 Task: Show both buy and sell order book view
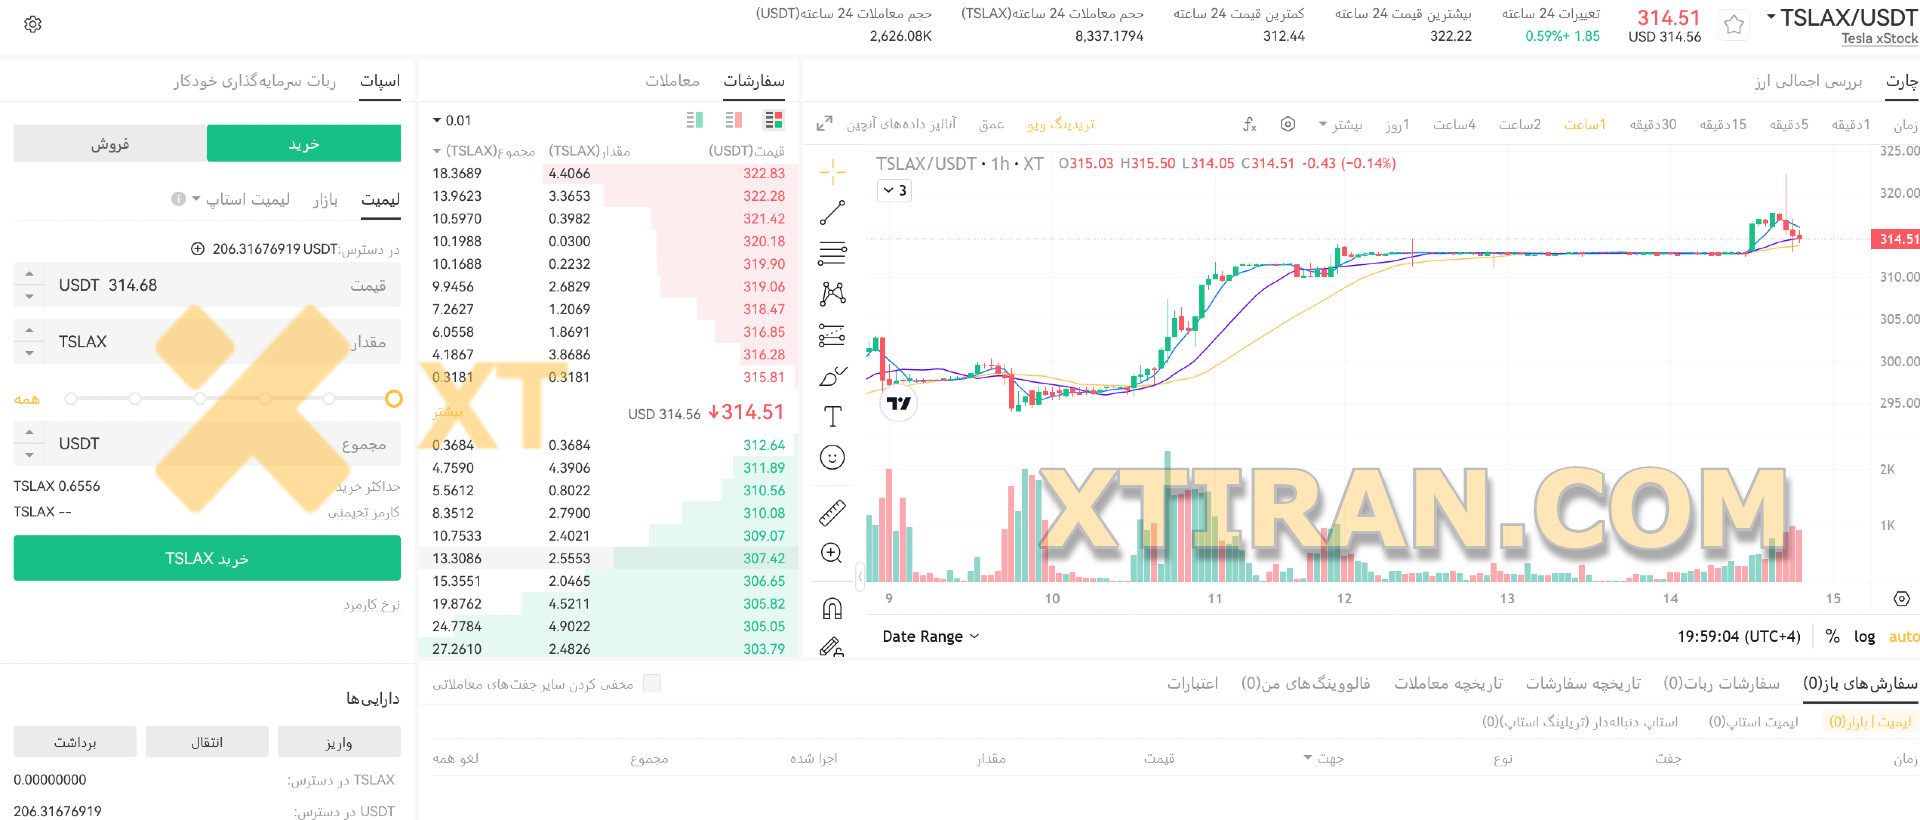[773, 120]
